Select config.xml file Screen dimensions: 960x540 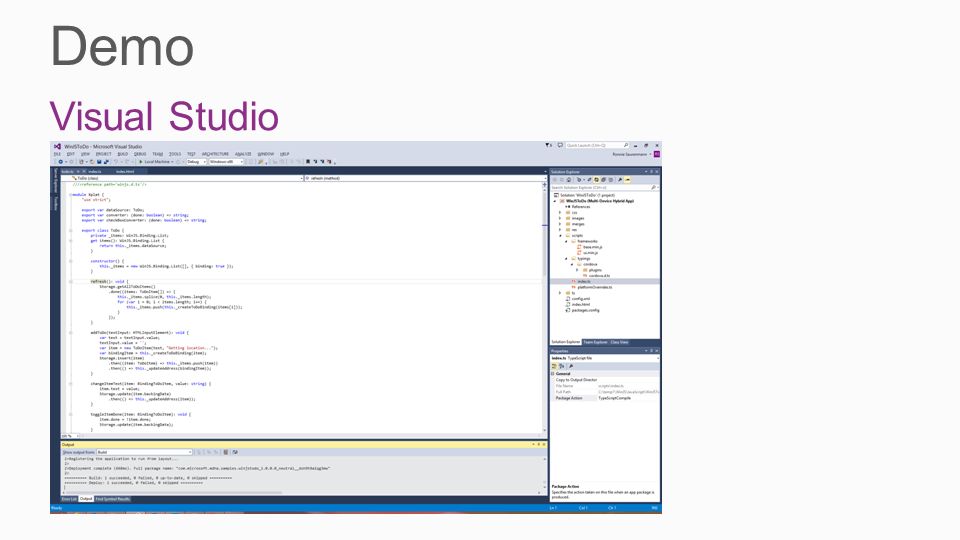[x=580, y=299]
